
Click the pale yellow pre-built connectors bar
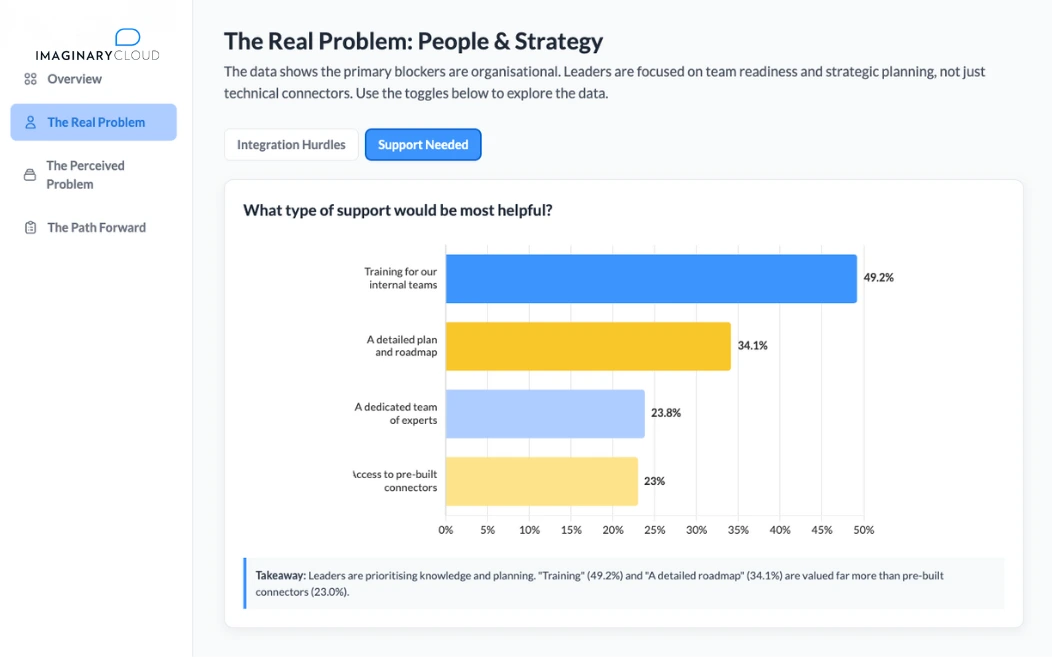(540, 481)
